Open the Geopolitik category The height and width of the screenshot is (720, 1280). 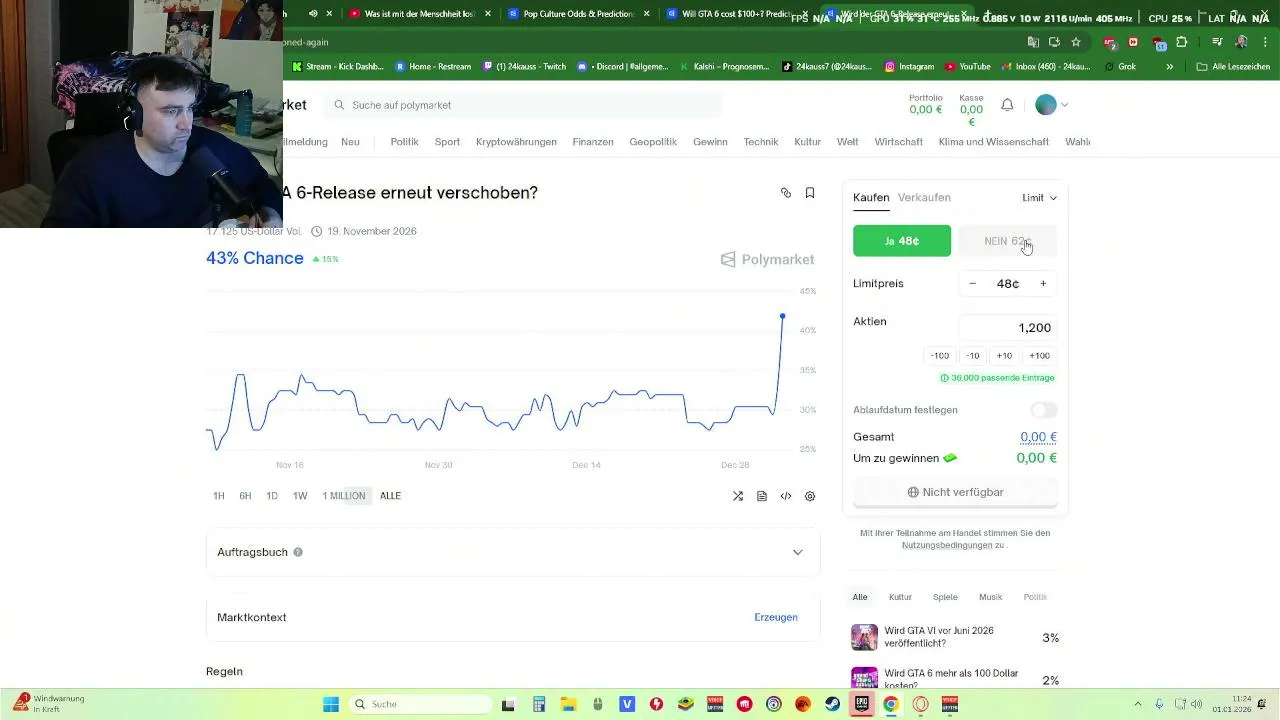653,142
